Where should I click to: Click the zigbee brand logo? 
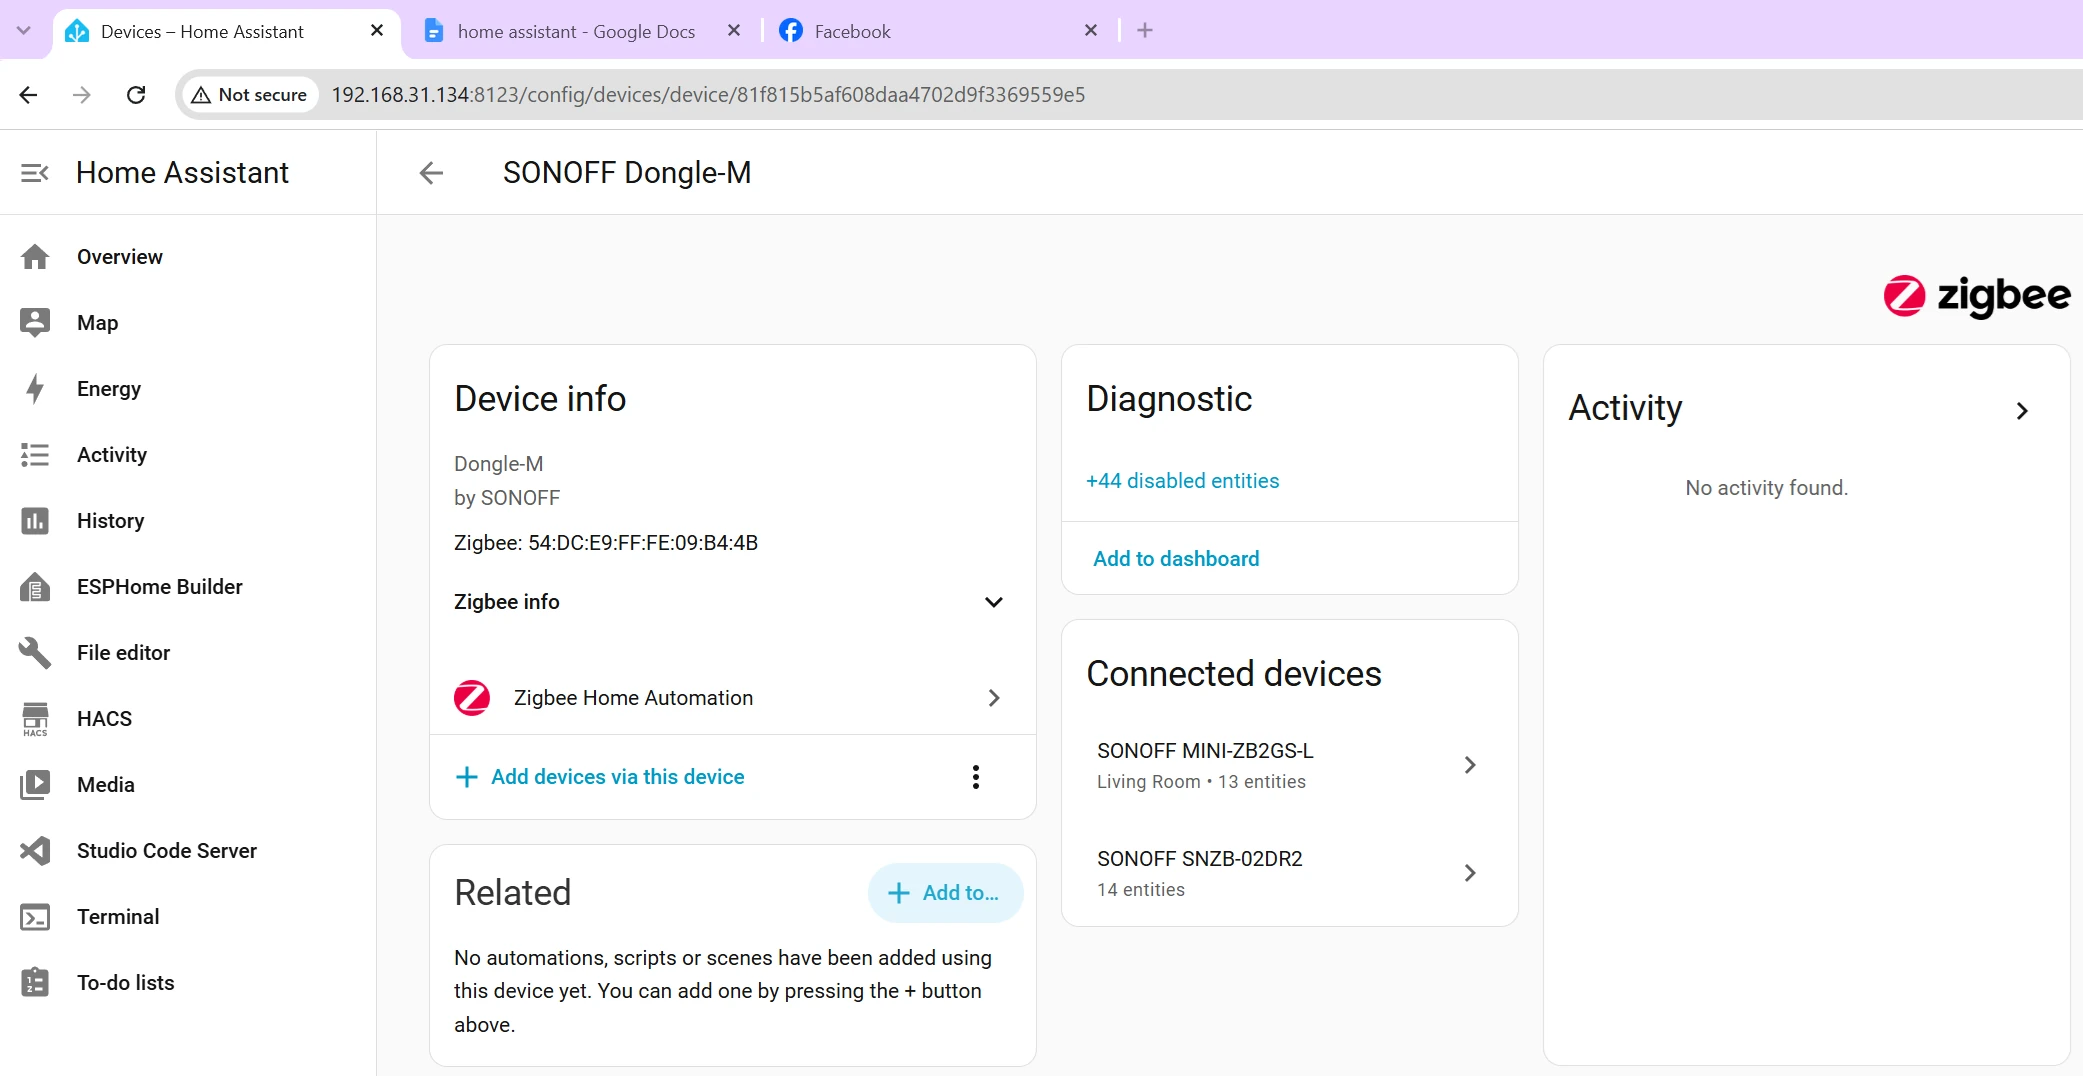point(1976,295)
